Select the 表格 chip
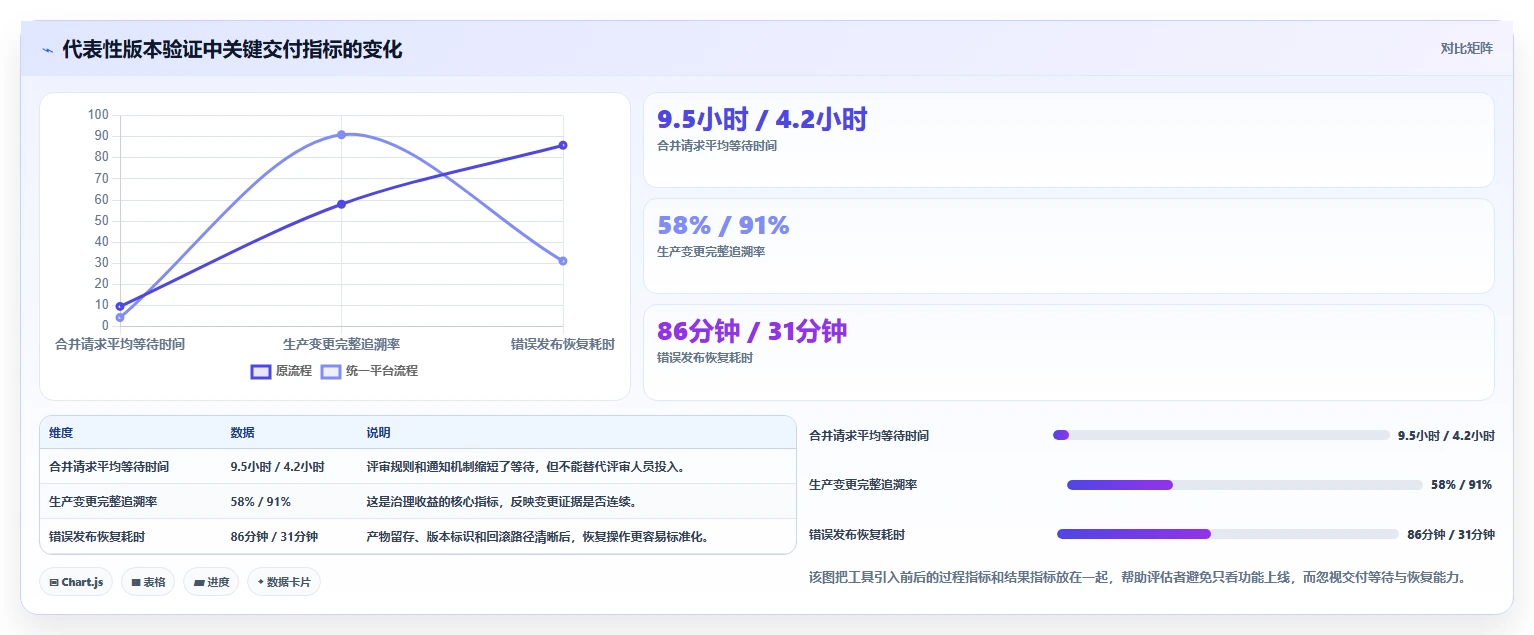 click(148, 582)
